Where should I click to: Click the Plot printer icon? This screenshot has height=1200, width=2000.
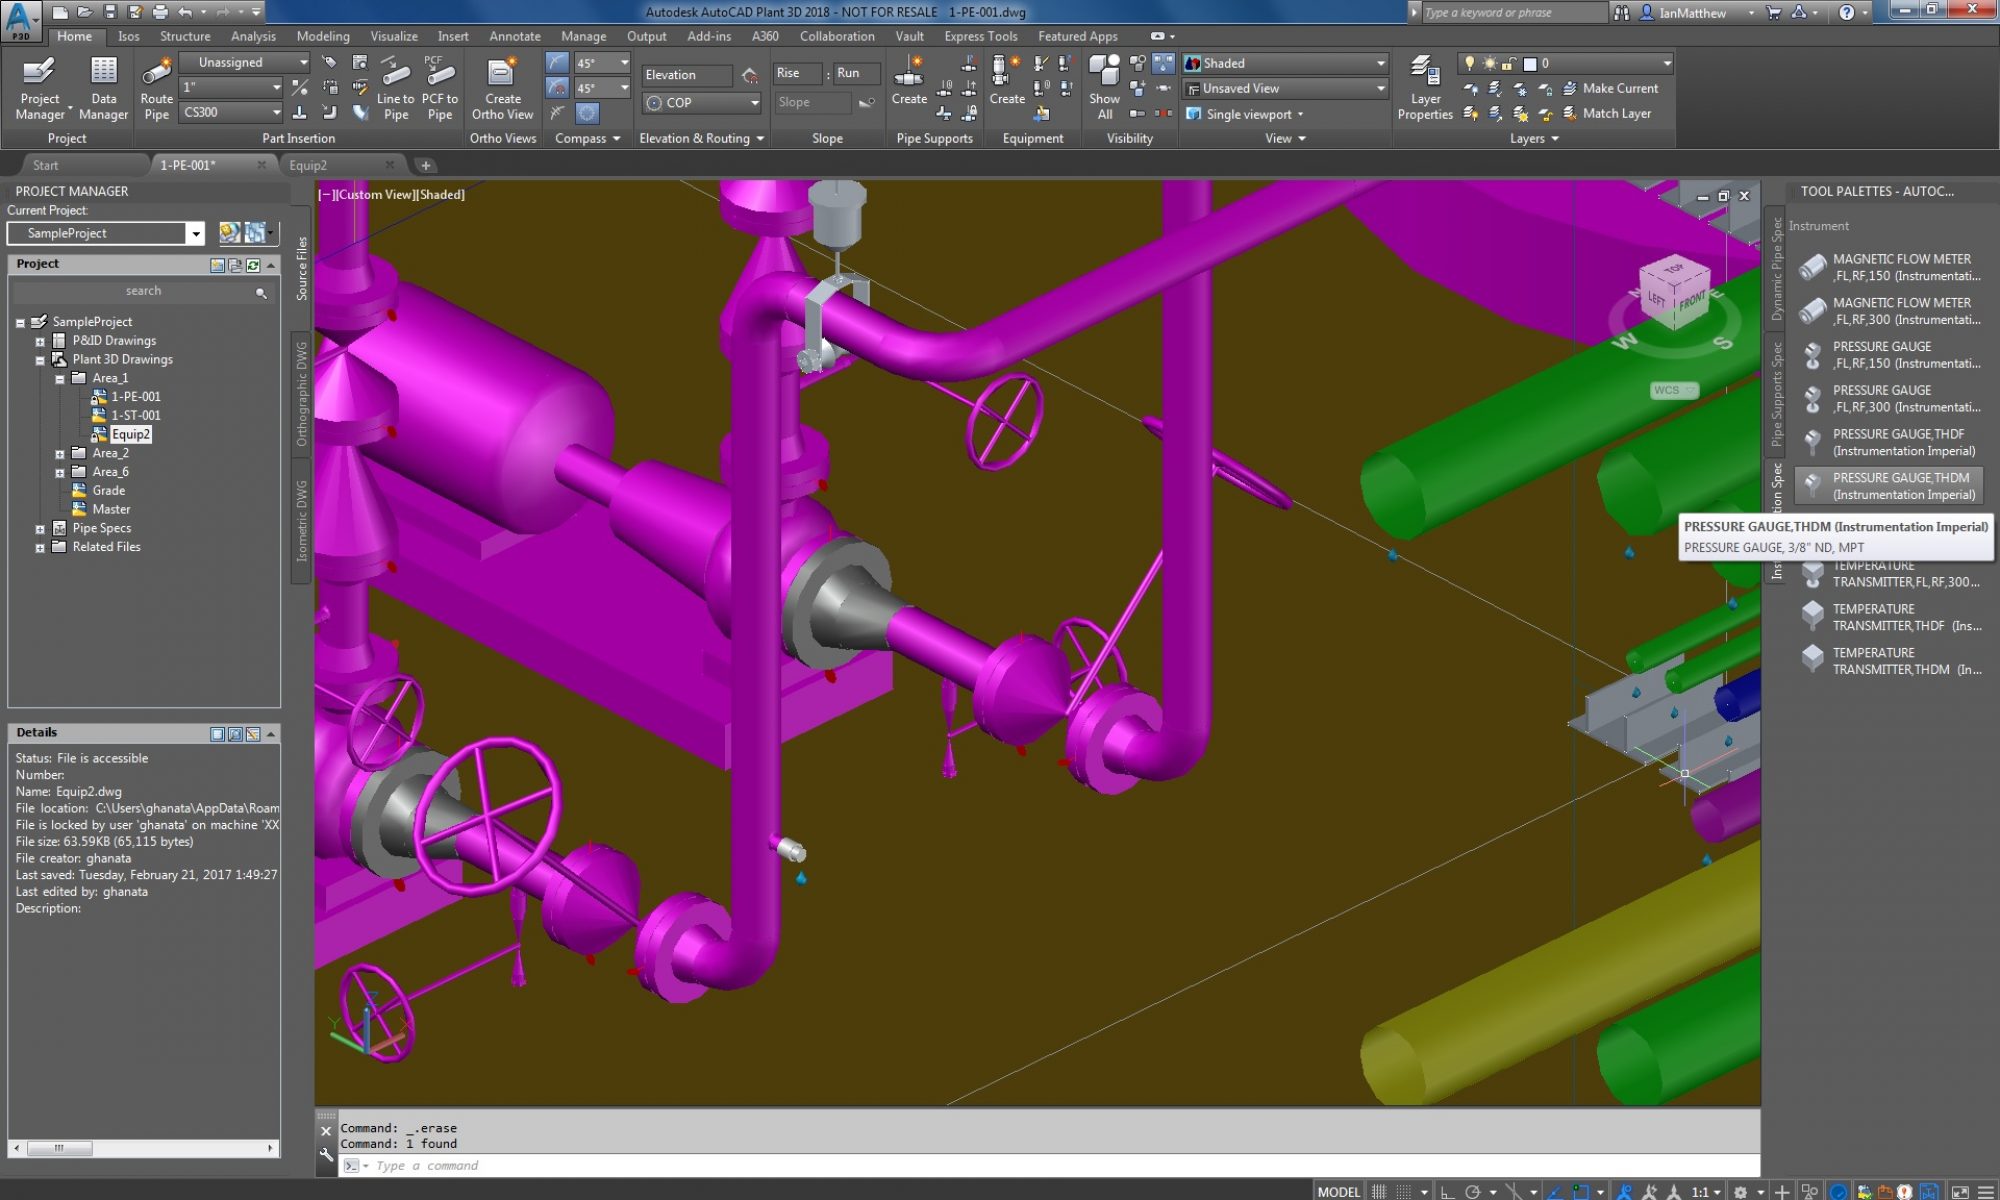pos(160,12)
